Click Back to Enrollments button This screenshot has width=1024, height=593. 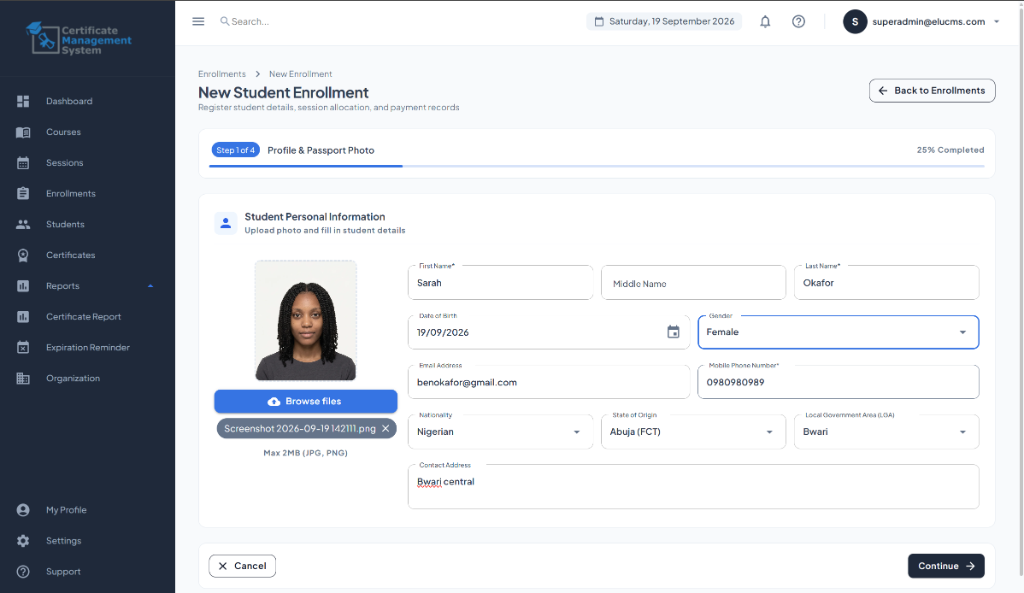click(x=932, y=91)
